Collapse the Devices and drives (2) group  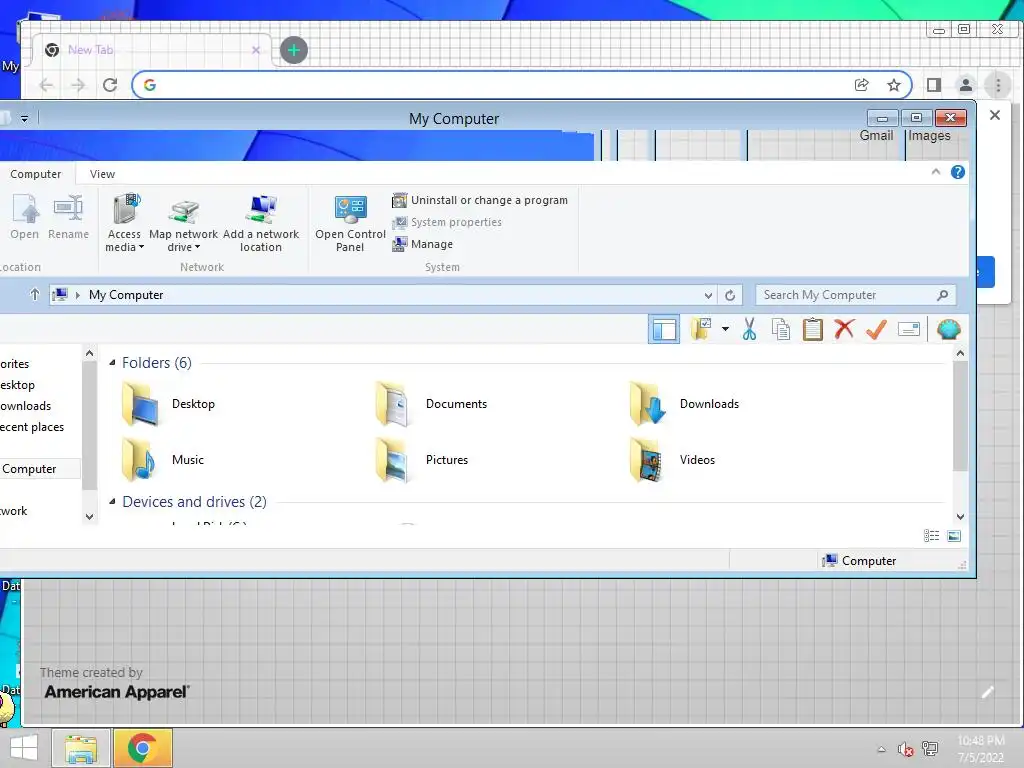[x=112, y=502]
